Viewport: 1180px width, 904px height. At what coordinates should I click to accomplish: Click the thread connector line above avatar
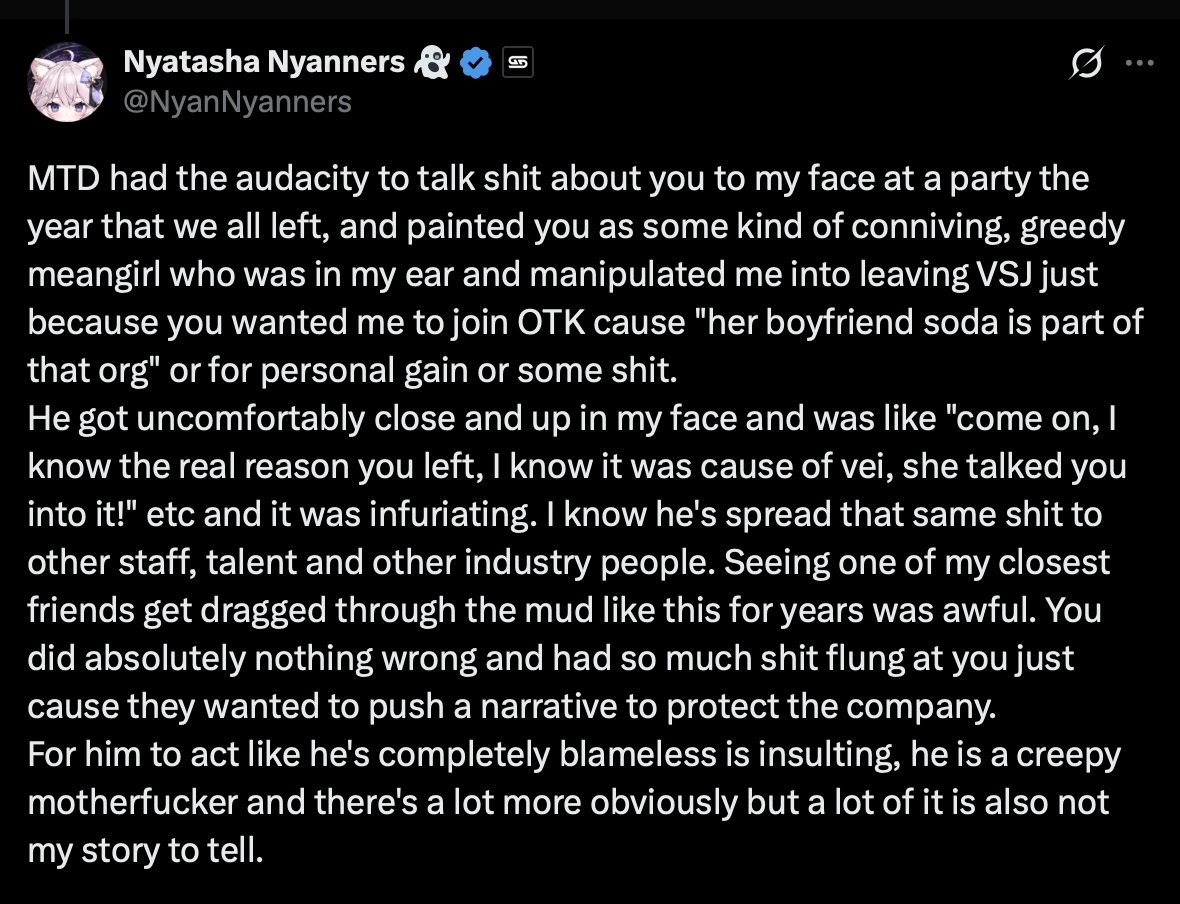67,17
